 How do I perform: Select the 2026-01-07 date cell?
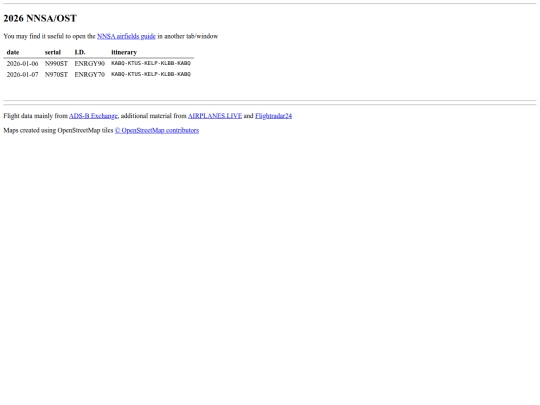click(22, 75)
